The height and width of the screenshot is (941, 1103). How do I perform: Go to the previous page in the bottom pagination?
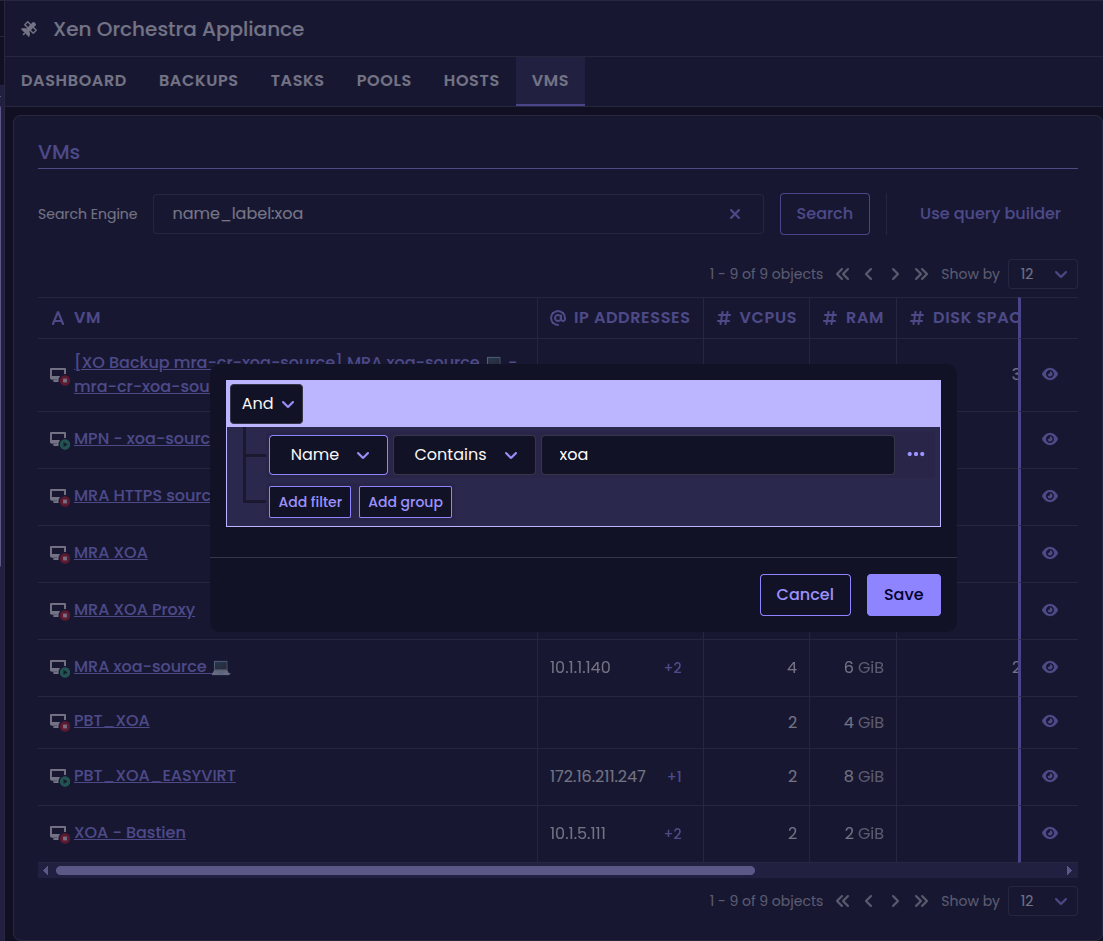pyautogui.click(x=869, y=901)
